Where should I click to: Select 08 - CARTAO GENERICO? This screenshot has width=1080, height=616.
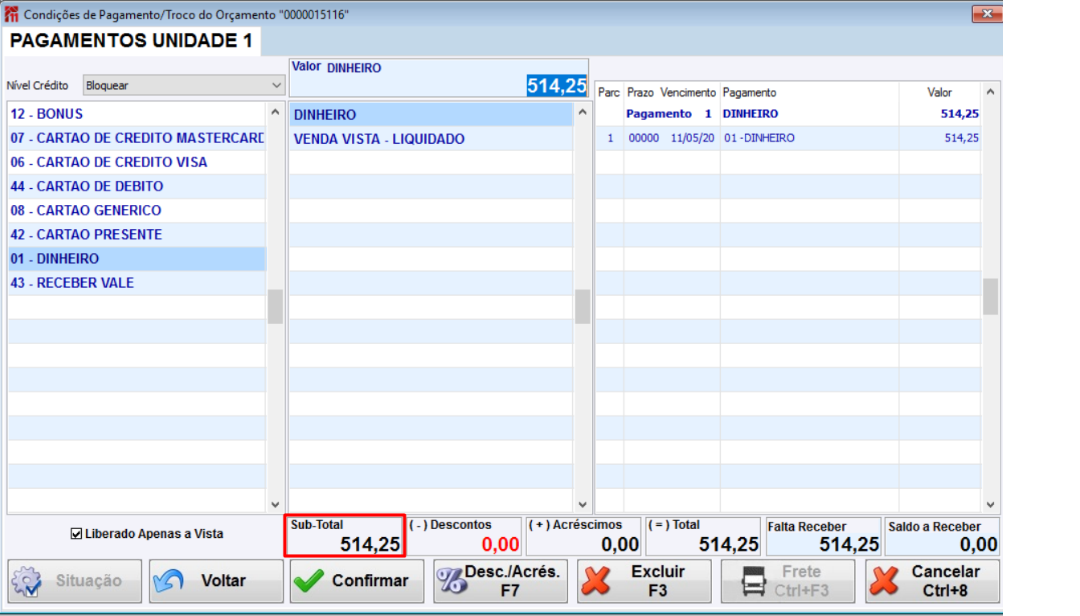(136, 211)
